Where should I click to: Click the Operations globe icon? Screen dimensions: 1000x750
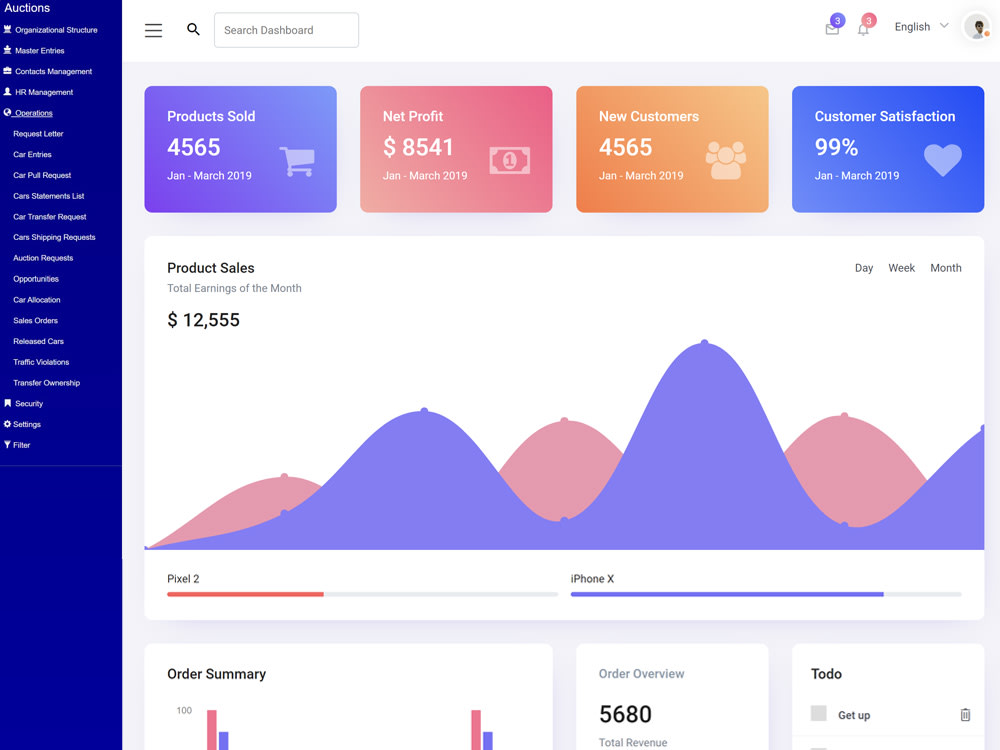tap(8, 112)
